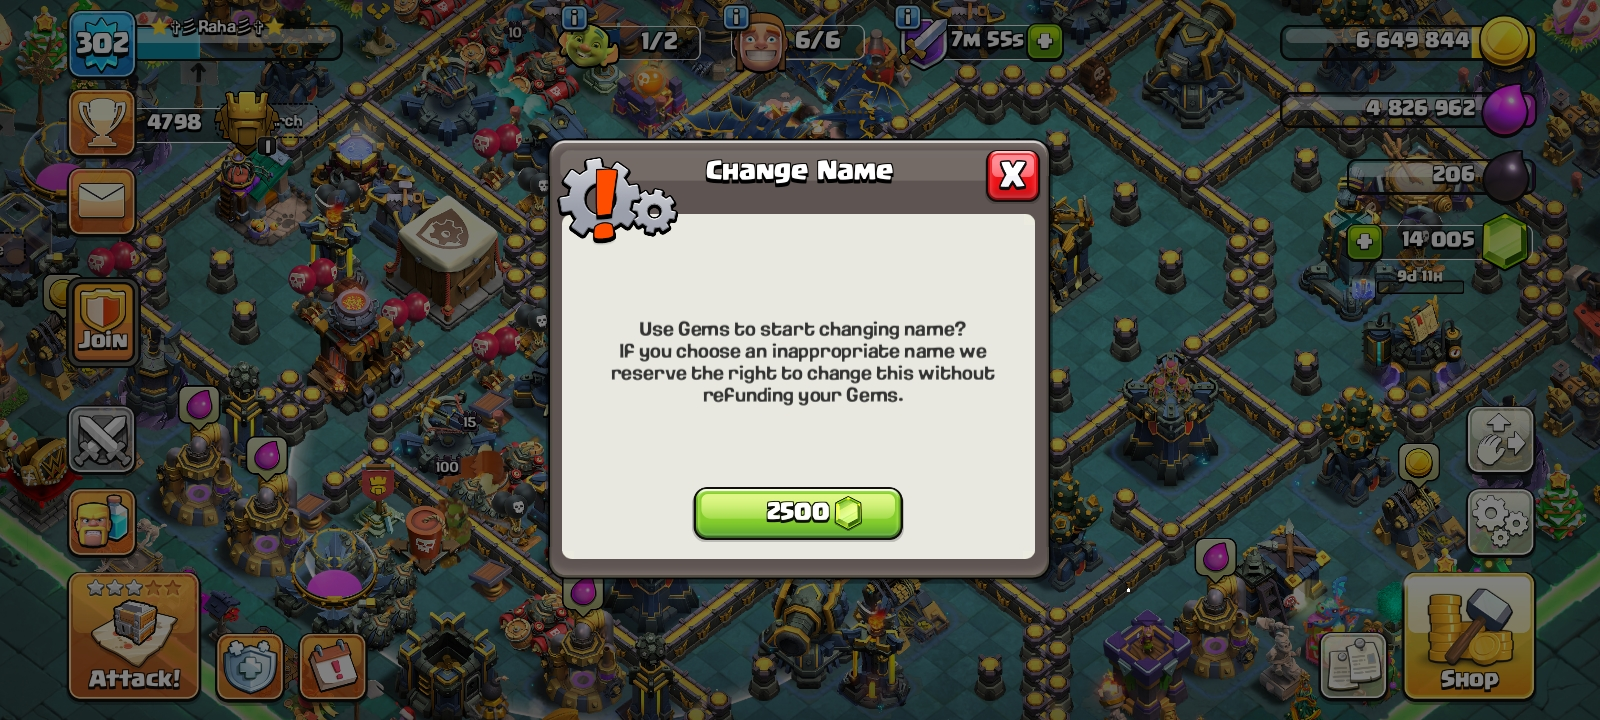The image size is (1600, 720).
Task: Open crossed swords battle log
Action: coord(102,440)
